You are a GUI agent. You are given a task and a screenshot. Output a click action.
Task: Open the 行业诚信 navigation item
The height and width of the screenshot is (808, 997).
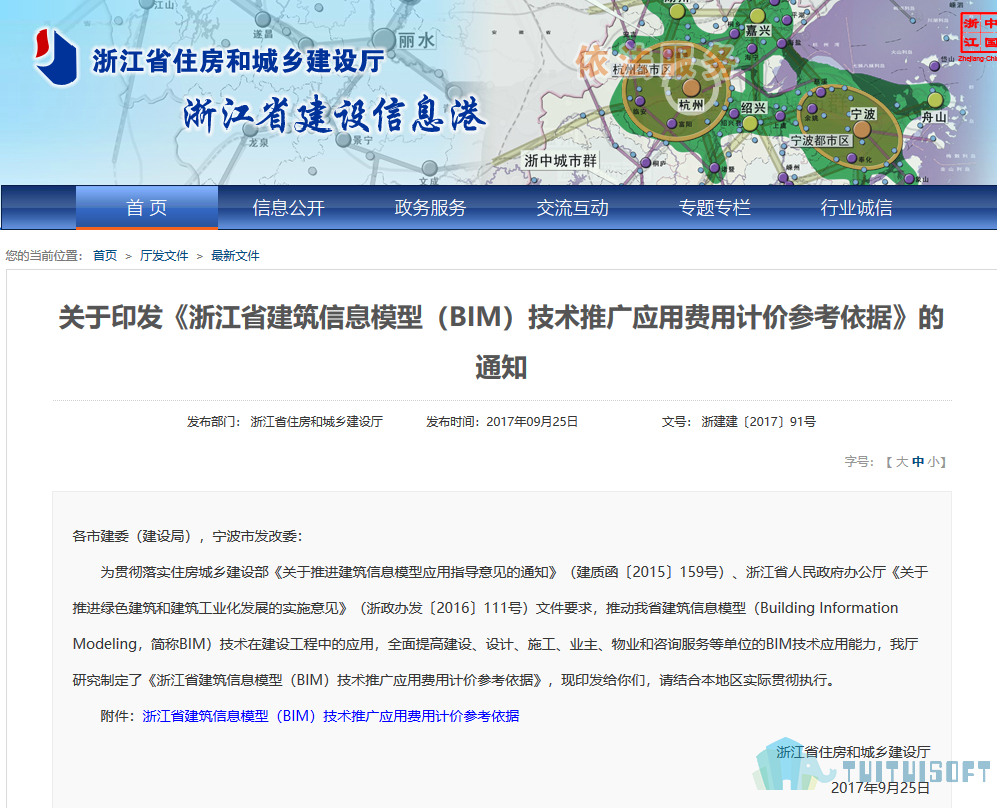pos(856,208)
